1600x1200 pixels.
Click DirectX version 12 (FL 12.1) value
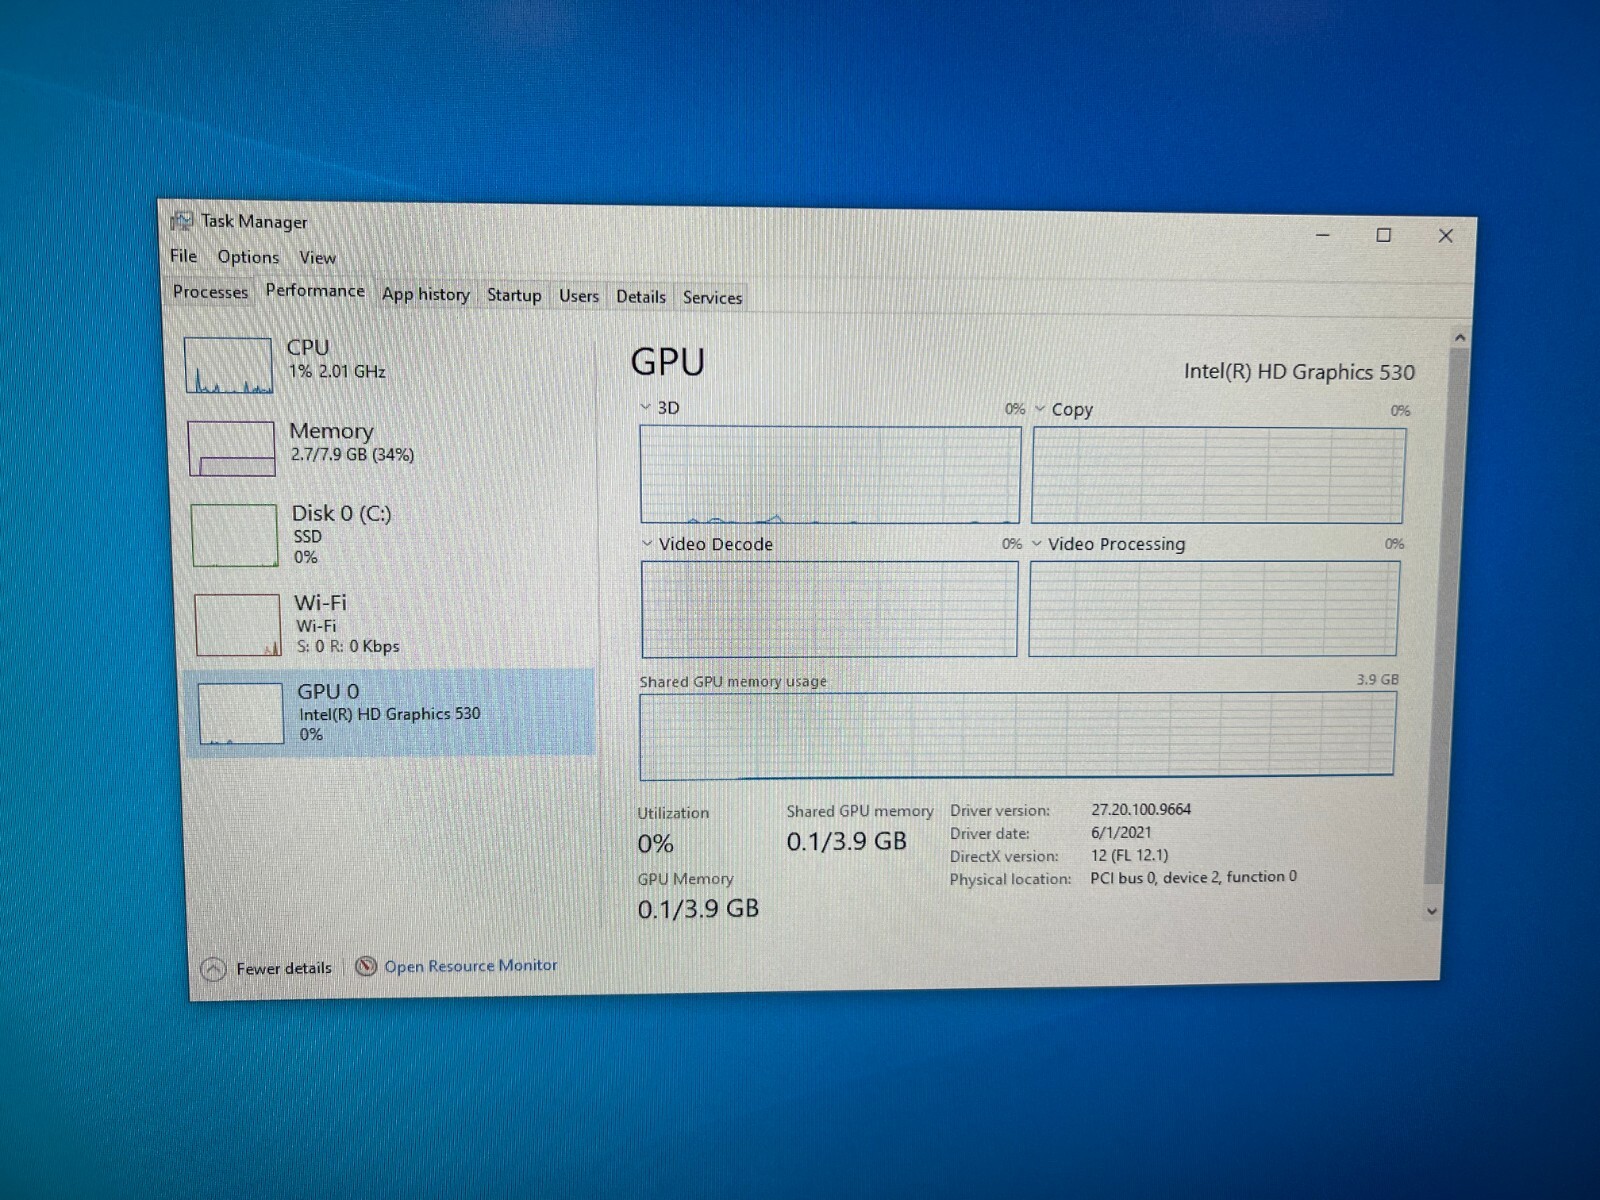tap(1129, 855)
